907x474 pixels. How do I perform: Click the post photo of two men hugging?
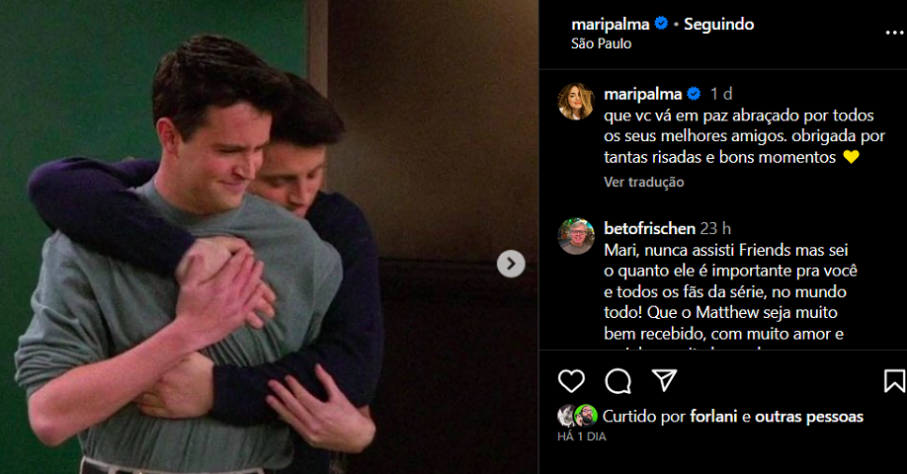coord(269,237)
